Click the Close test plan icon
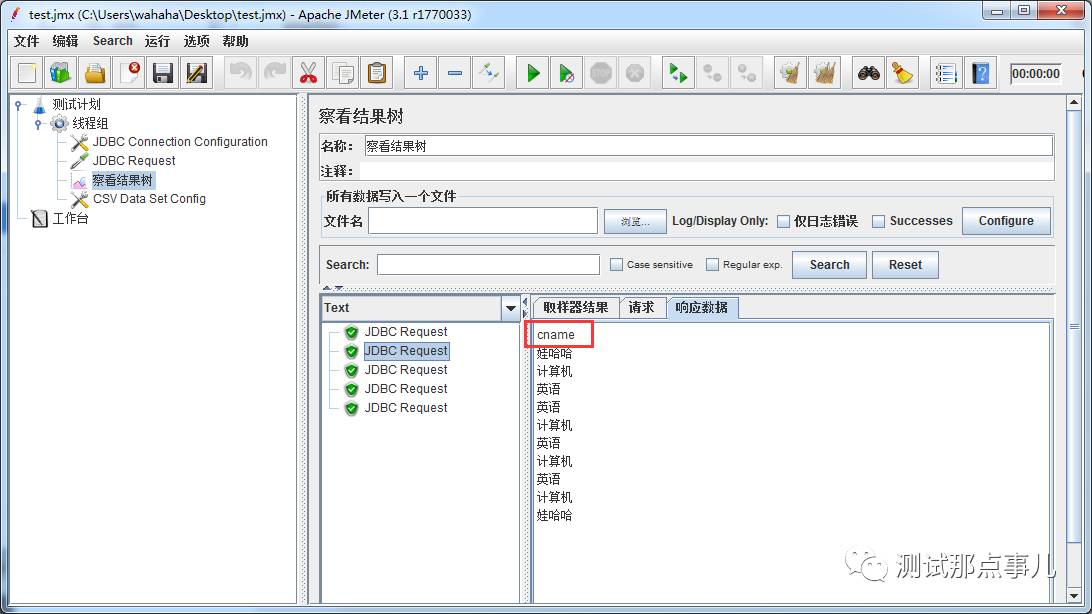1092x614 pixels. pos(129,73)
